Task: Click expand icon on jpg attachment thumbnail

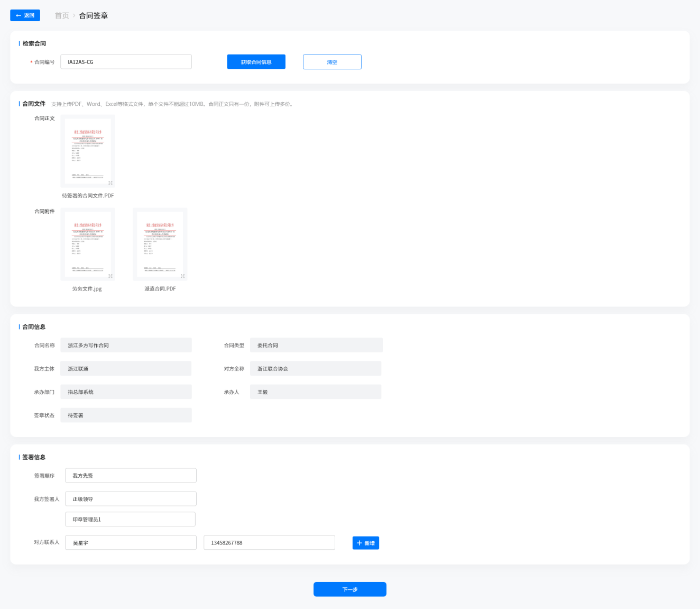Action: click(110, 275)
